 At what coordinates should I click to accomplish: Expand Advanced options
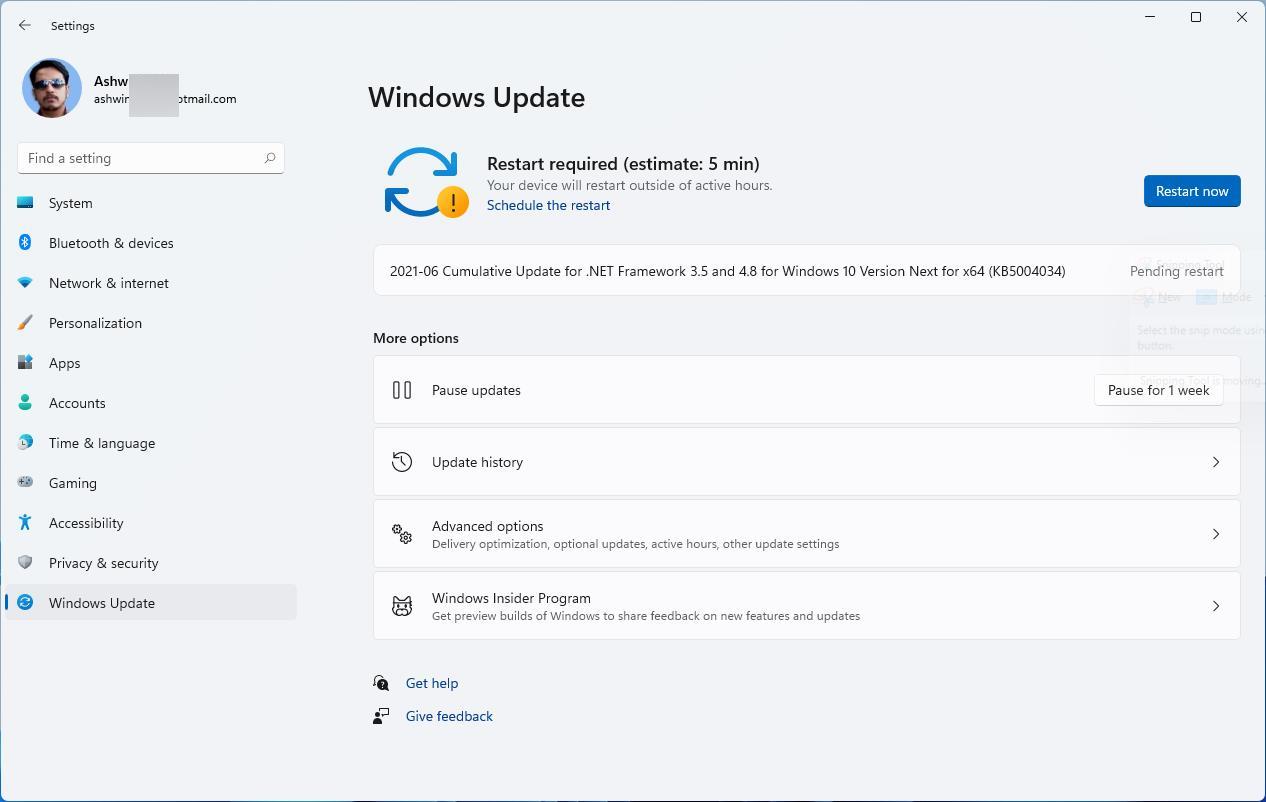pos(806,534)
